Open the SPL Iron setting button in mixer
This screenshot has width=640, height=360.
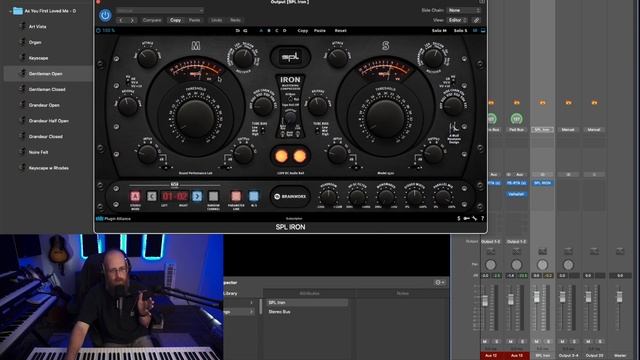click(x=542, y=129)
